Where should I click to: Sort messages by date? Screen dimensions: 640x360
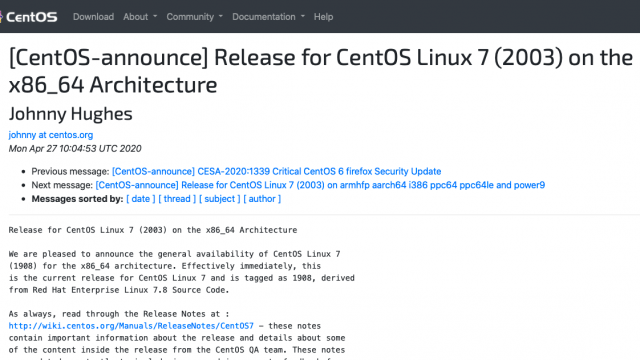[141, 199]
